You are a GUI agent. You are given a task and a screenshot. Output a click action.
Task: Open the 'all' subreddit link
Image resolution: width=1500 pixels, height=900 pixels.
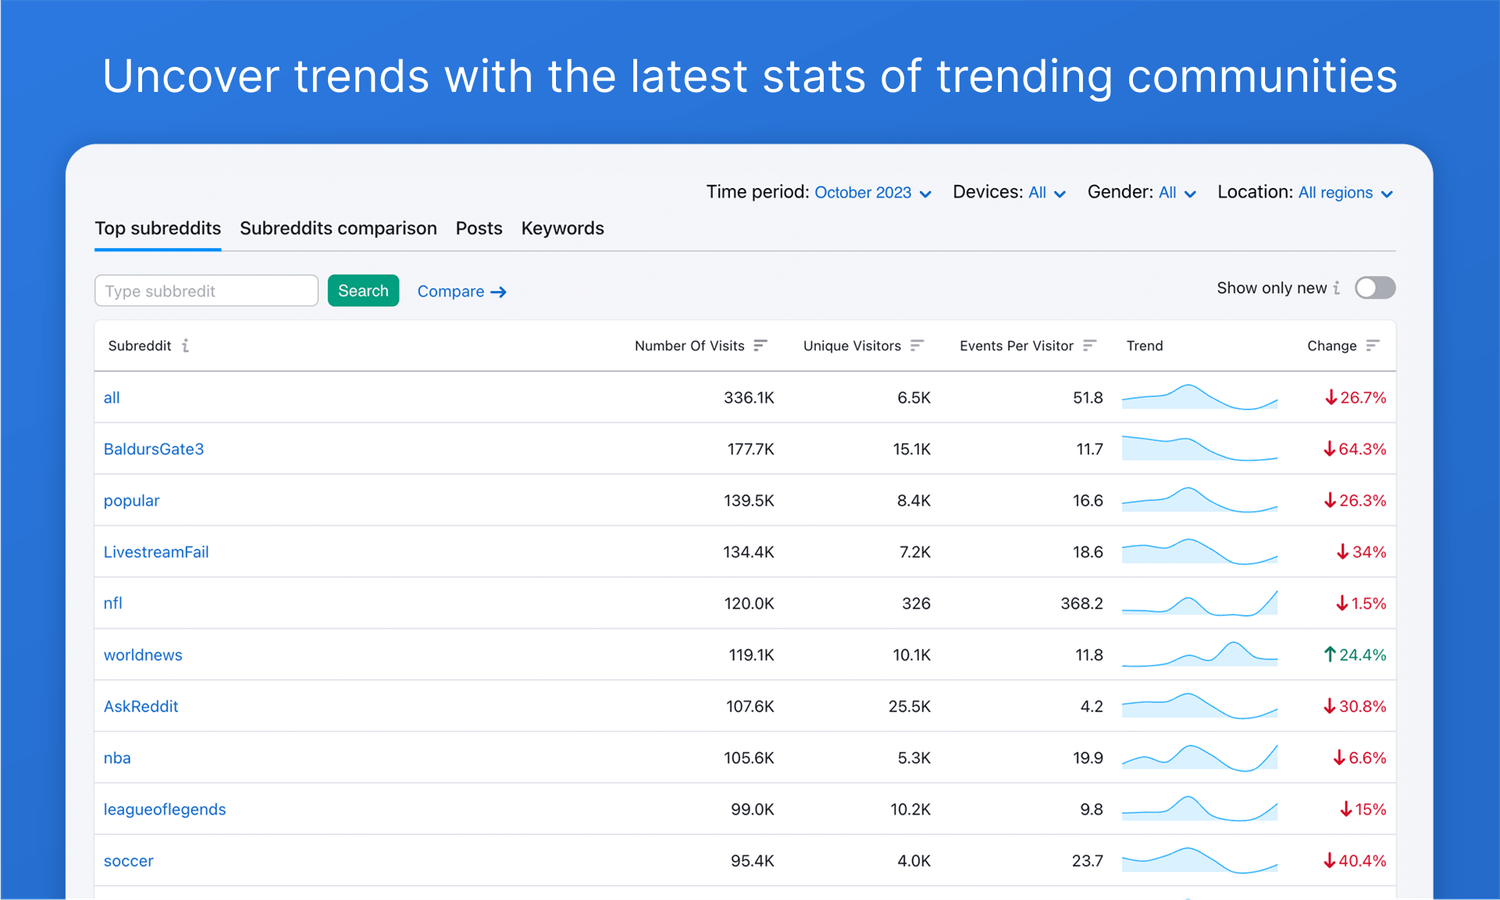point(112,398)
